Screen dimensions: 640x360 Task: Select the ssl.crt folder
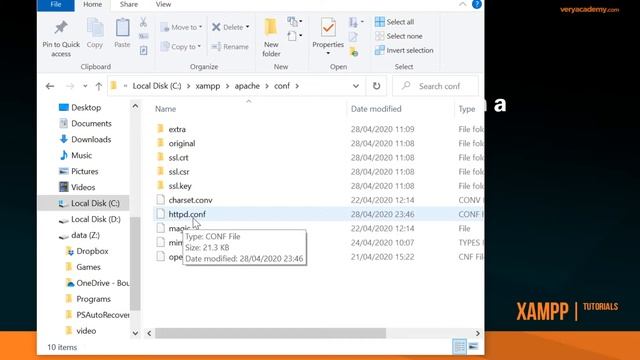[178, 158]
